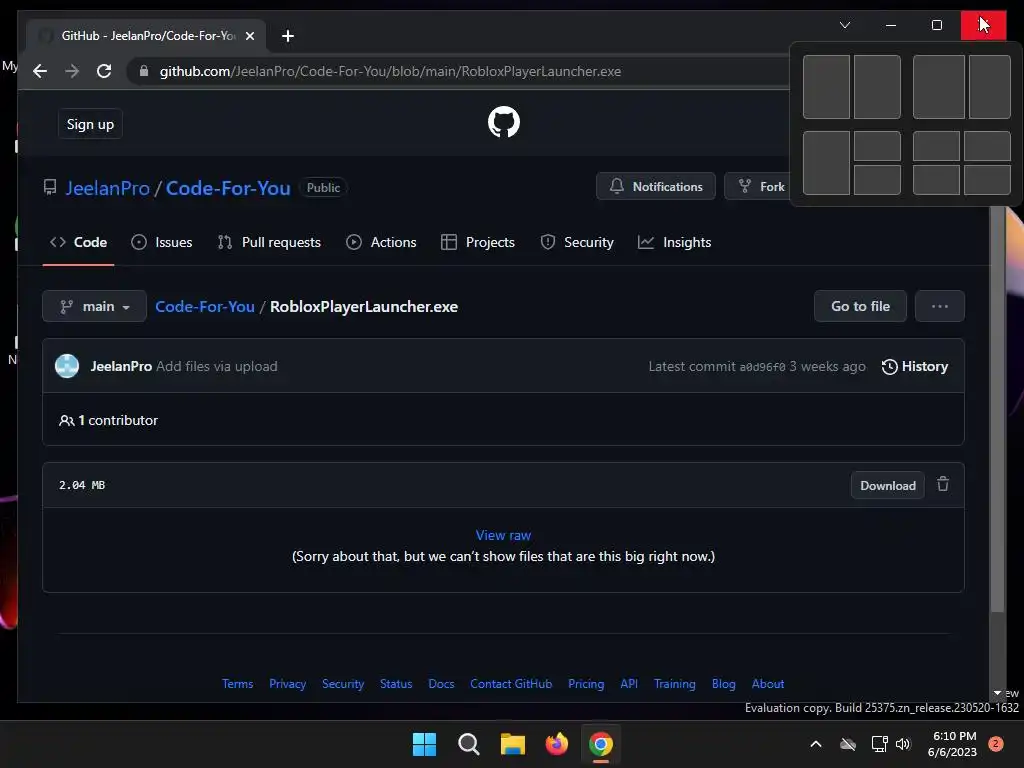The image size is (1024, 768).
Task: Click the scrollbar down arrow
Action: [x=997, y=693]
